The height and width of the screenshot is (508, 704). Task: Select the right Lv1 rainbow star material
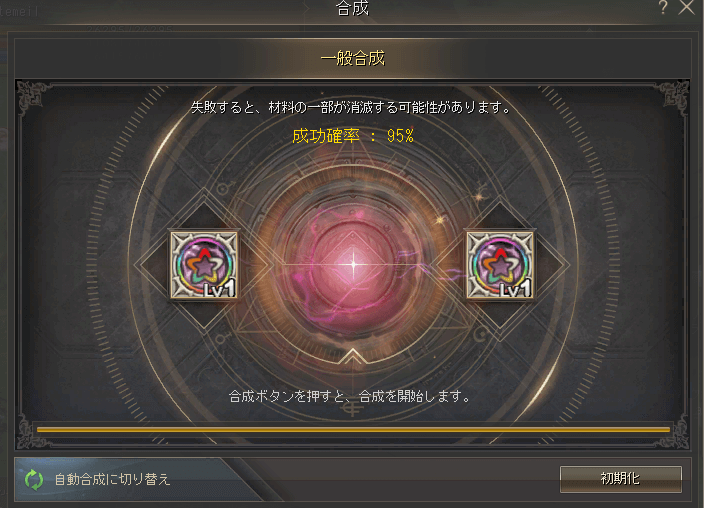(x=500, y=265)
